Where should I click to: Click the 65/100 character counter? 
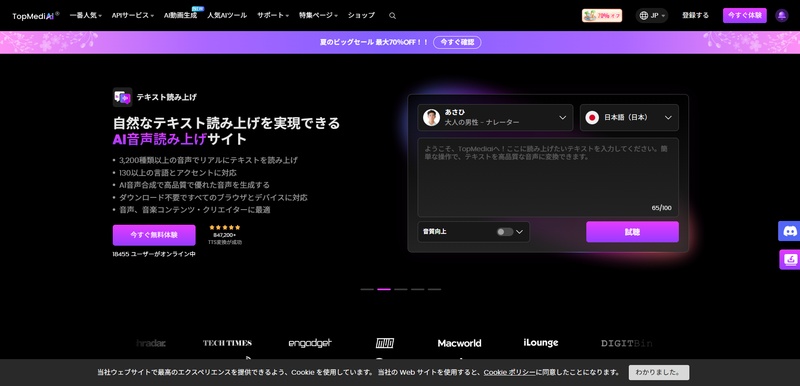click(661, 208)
